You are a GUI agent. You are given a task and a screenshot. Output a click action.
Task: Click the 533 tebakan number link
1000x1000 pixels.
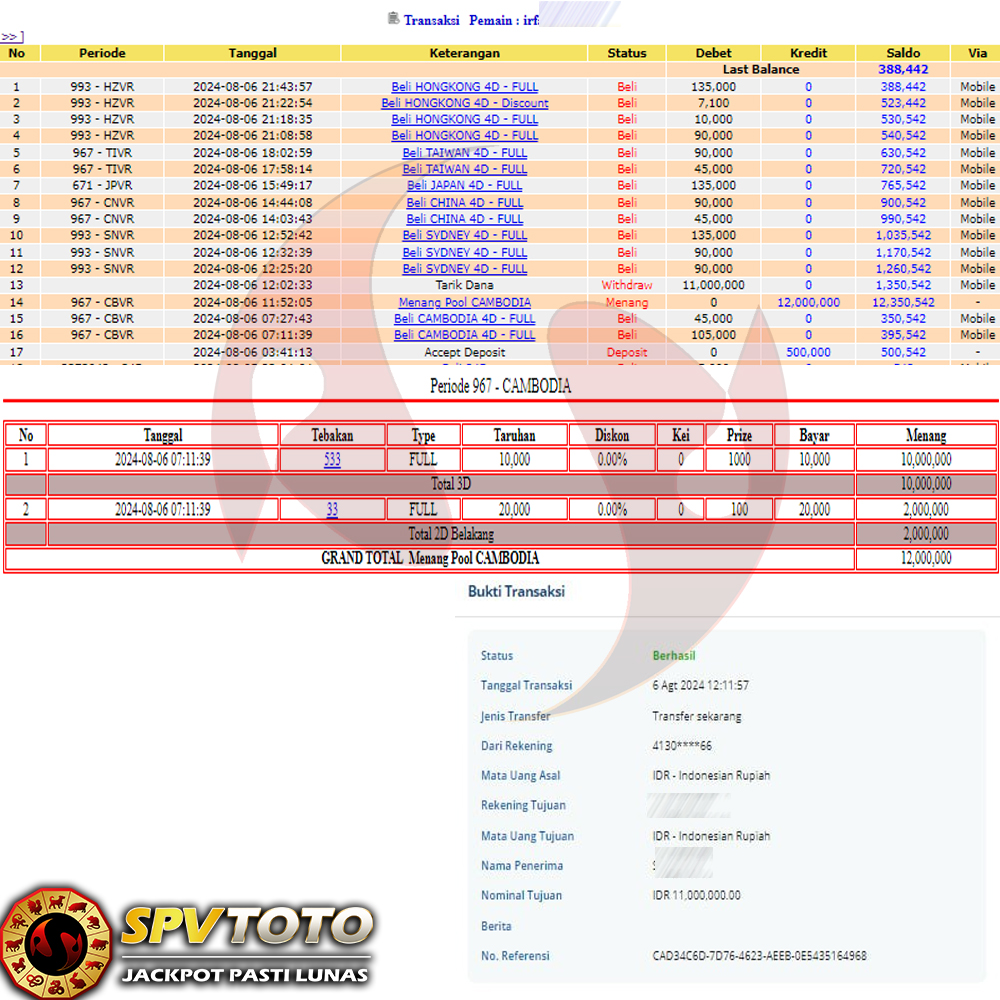point(332,460)
